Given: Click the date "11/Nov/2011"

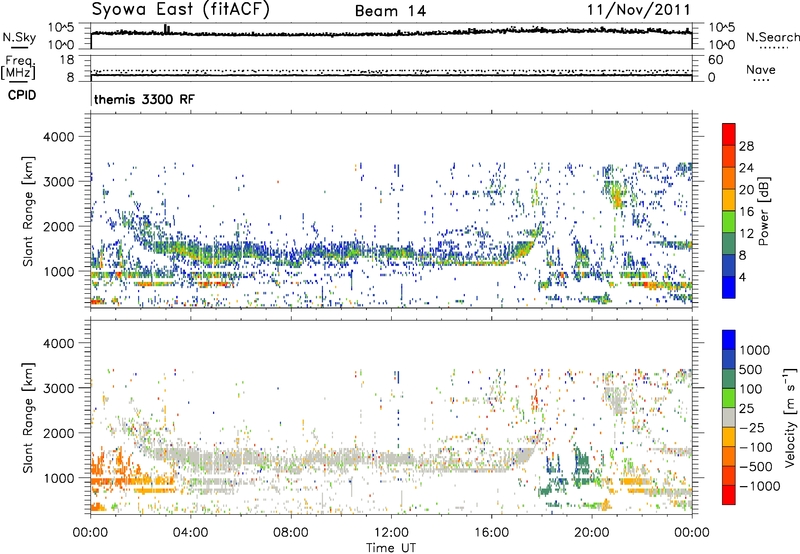Looking at the screenshot, I should point(638,10).
